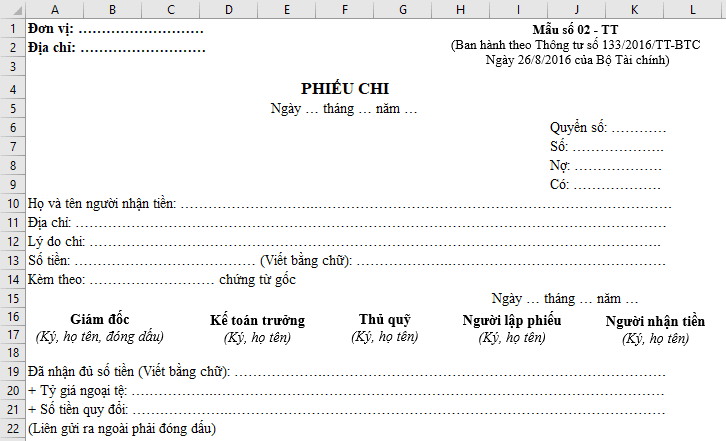Select row 10 header
This screenshot has height=441, width=726.
[13, 203]
